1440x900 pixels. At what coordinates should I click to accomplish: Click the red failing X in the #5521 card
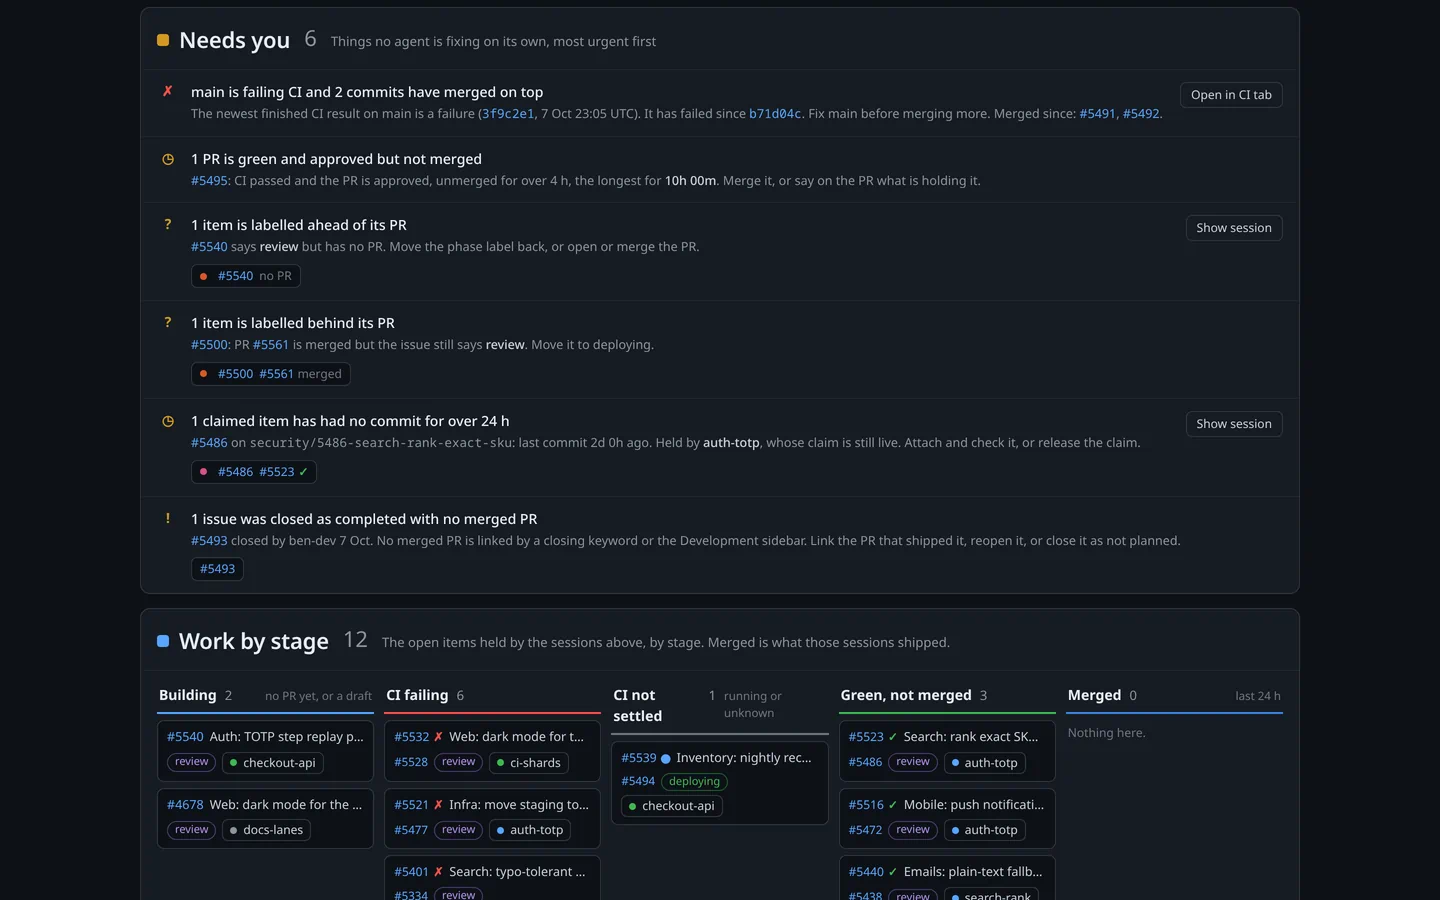point(438,805)
